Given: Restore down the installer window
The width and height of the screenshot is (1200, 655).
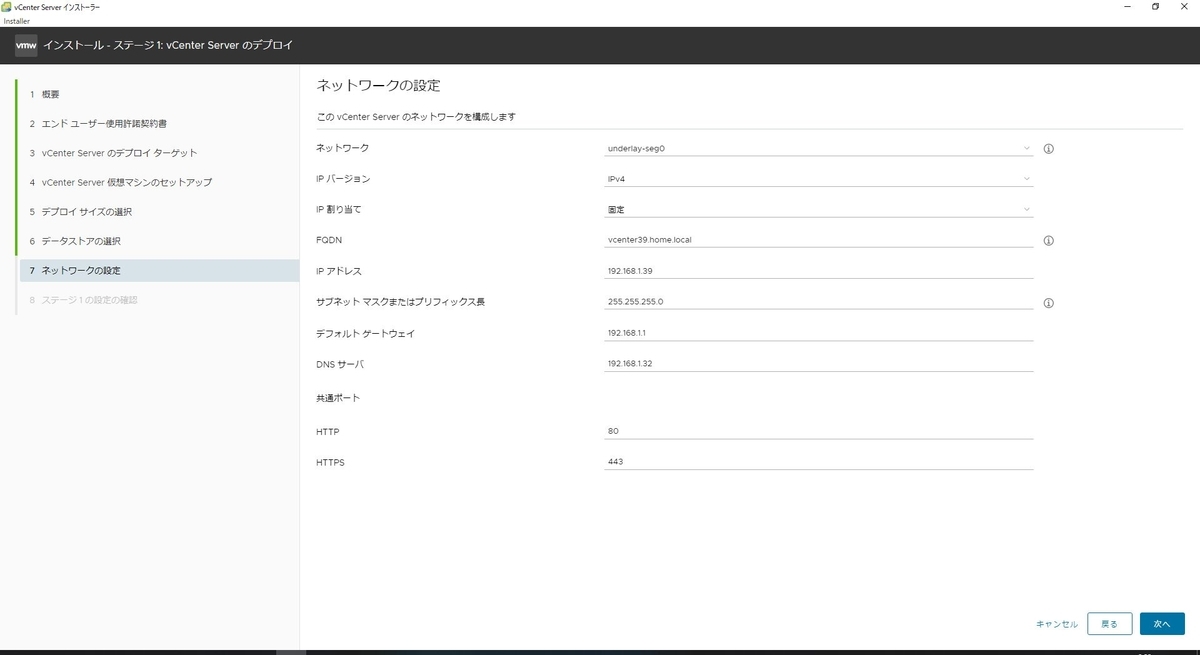Looking at the screenshot, I should point(1155,6).
